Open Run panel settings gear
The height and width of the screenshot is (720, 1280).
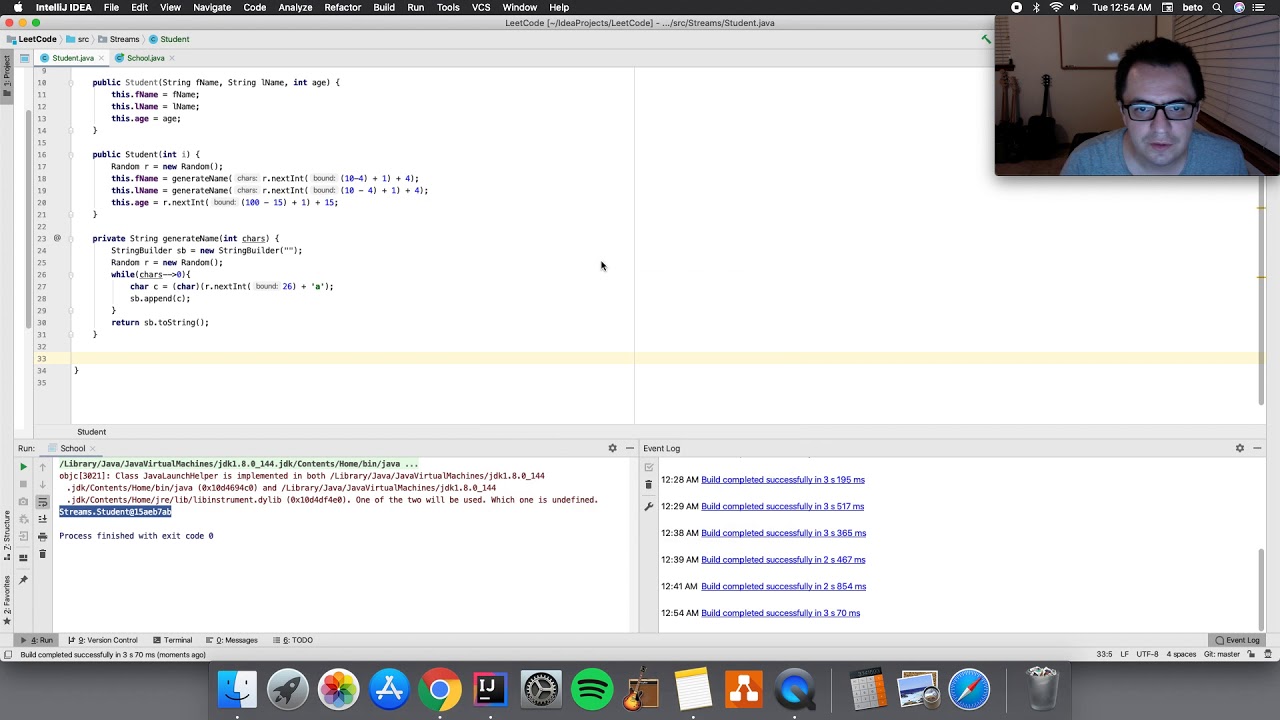pos(612,448)
